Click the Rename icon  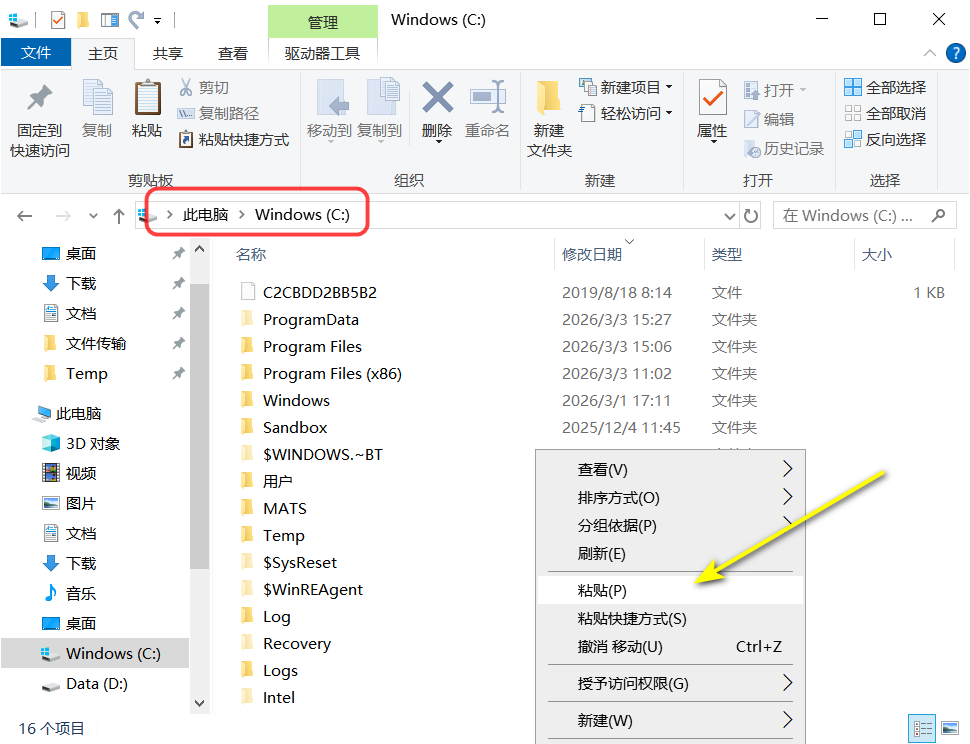pyautogui.click(x=488, y=97)
